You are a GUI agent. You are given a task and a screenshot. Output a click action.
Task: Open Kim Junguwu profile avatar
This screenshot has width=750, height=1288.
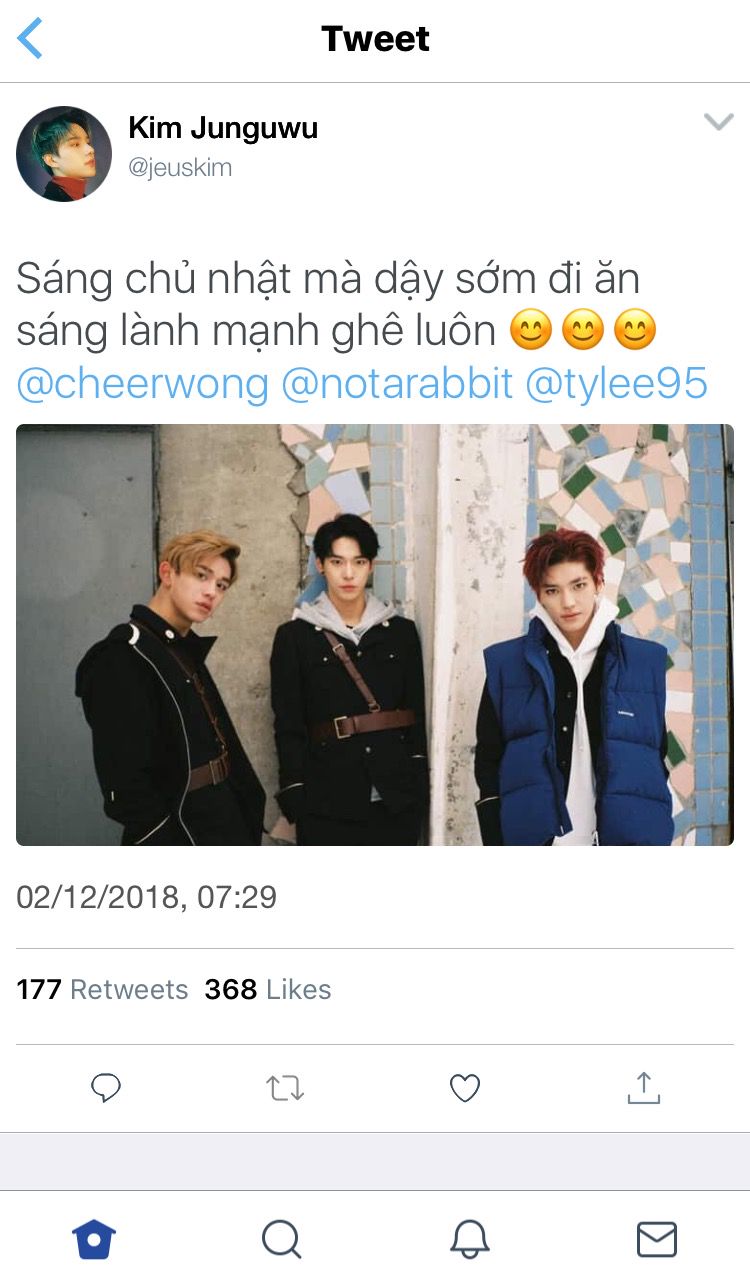(64, 154)
